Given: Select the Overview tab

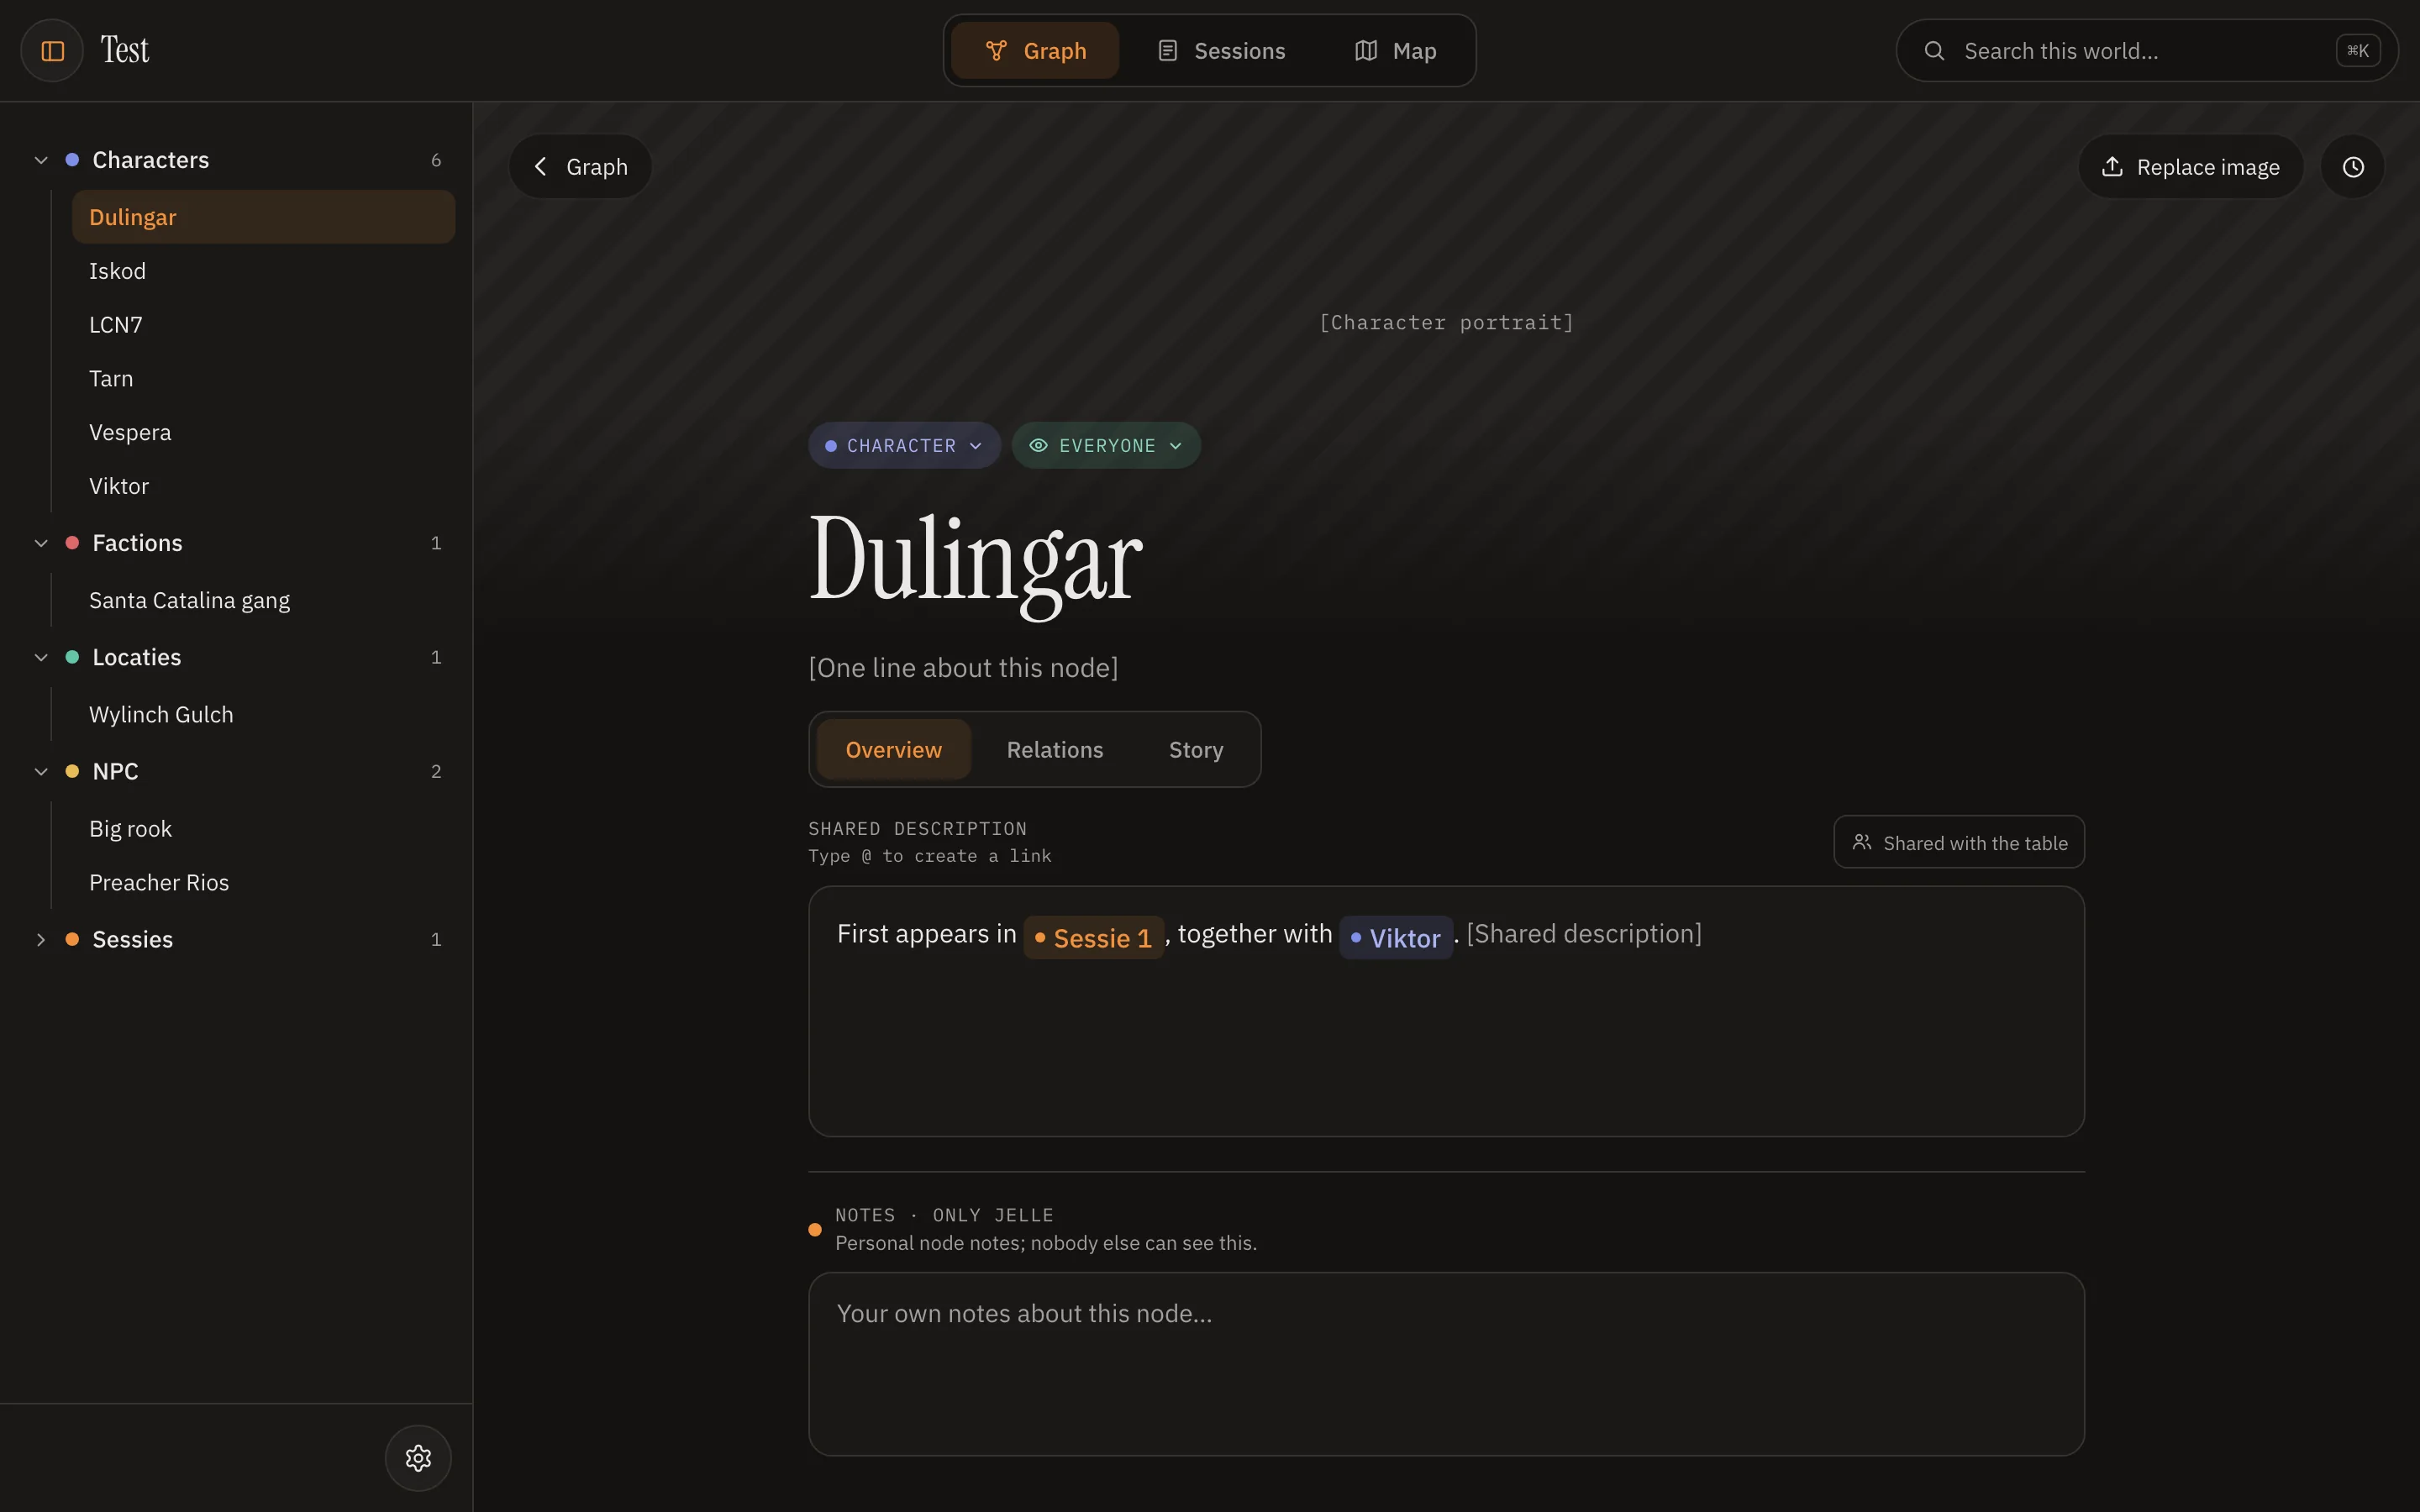Looking at the screenshot, I should click(x=893, y=749).
